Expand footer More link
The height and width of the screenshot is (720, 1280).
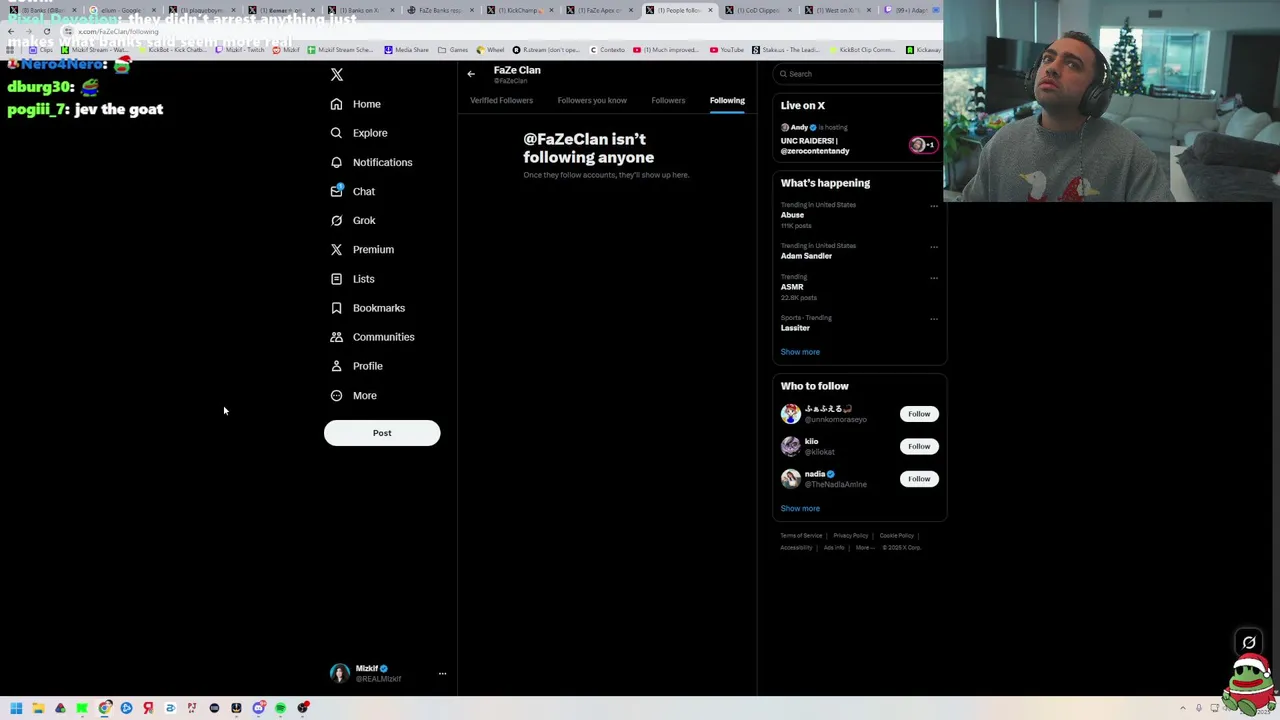[x=865, y=548]
